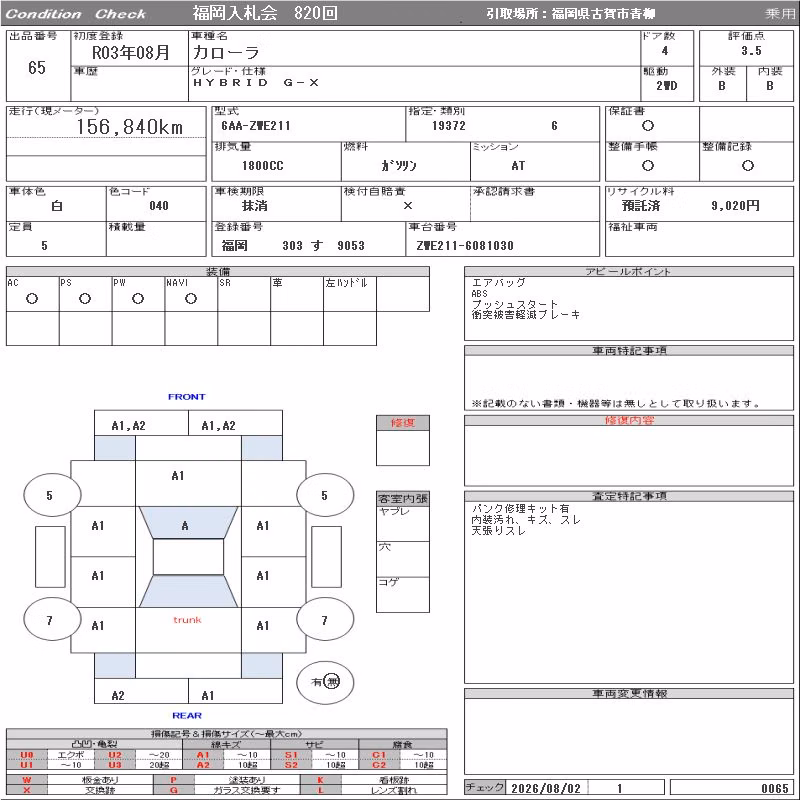
Task: Click the 客室内張 ヤブレ box
Action: (x=403, y=524)
